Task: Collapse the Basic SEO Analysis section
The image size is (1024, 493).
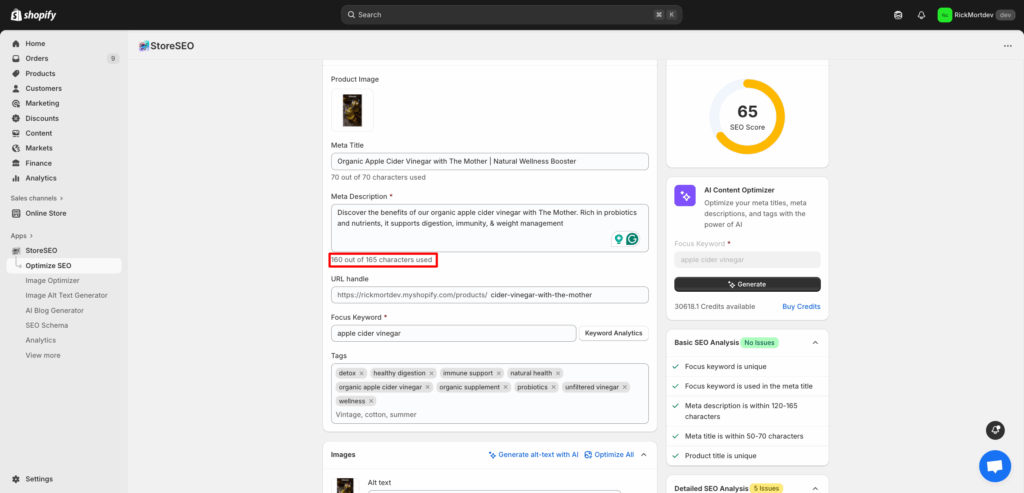Action: click(815, 342)
